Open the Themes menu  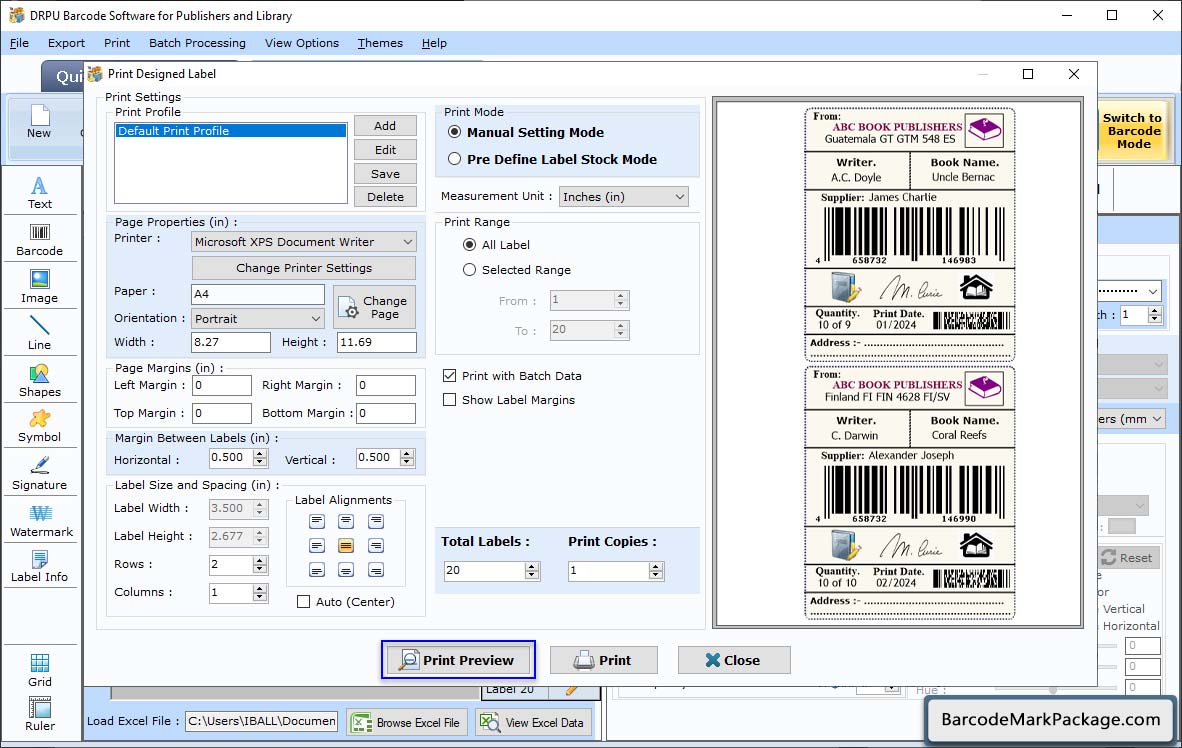pos(380,43)
